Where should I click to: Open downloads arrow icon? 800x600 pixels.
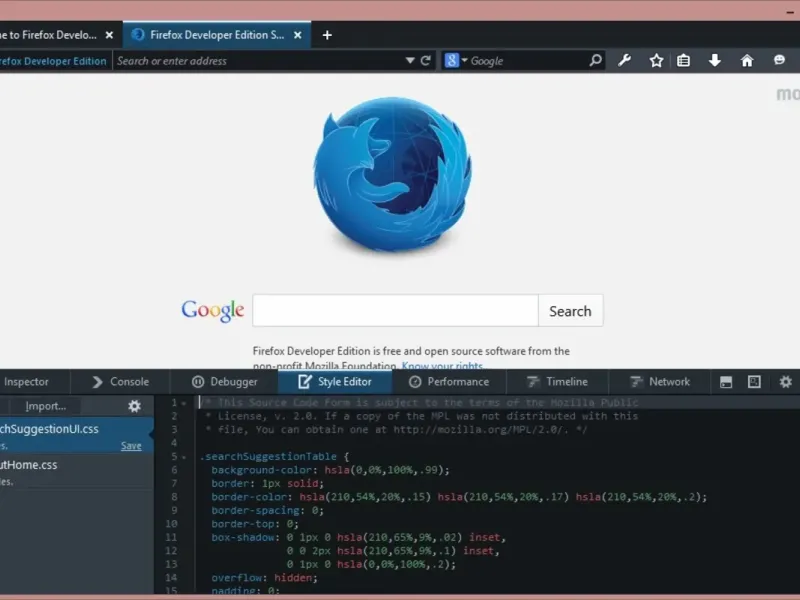point(715,61)
